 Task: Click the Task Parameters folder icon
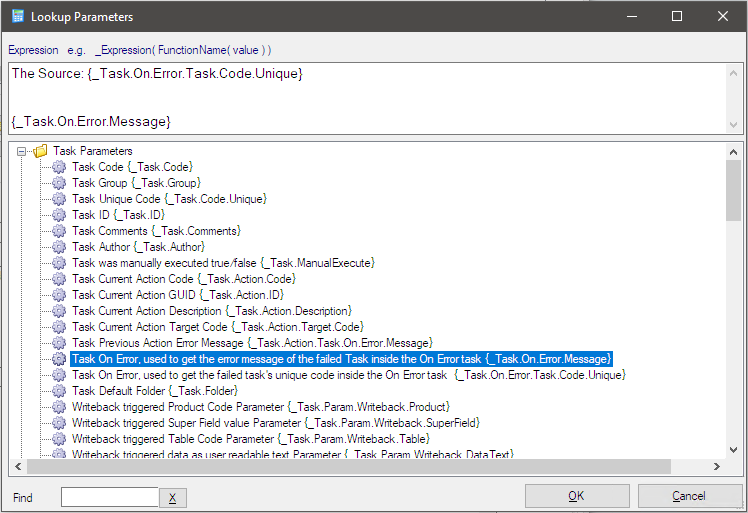[41, 151]
